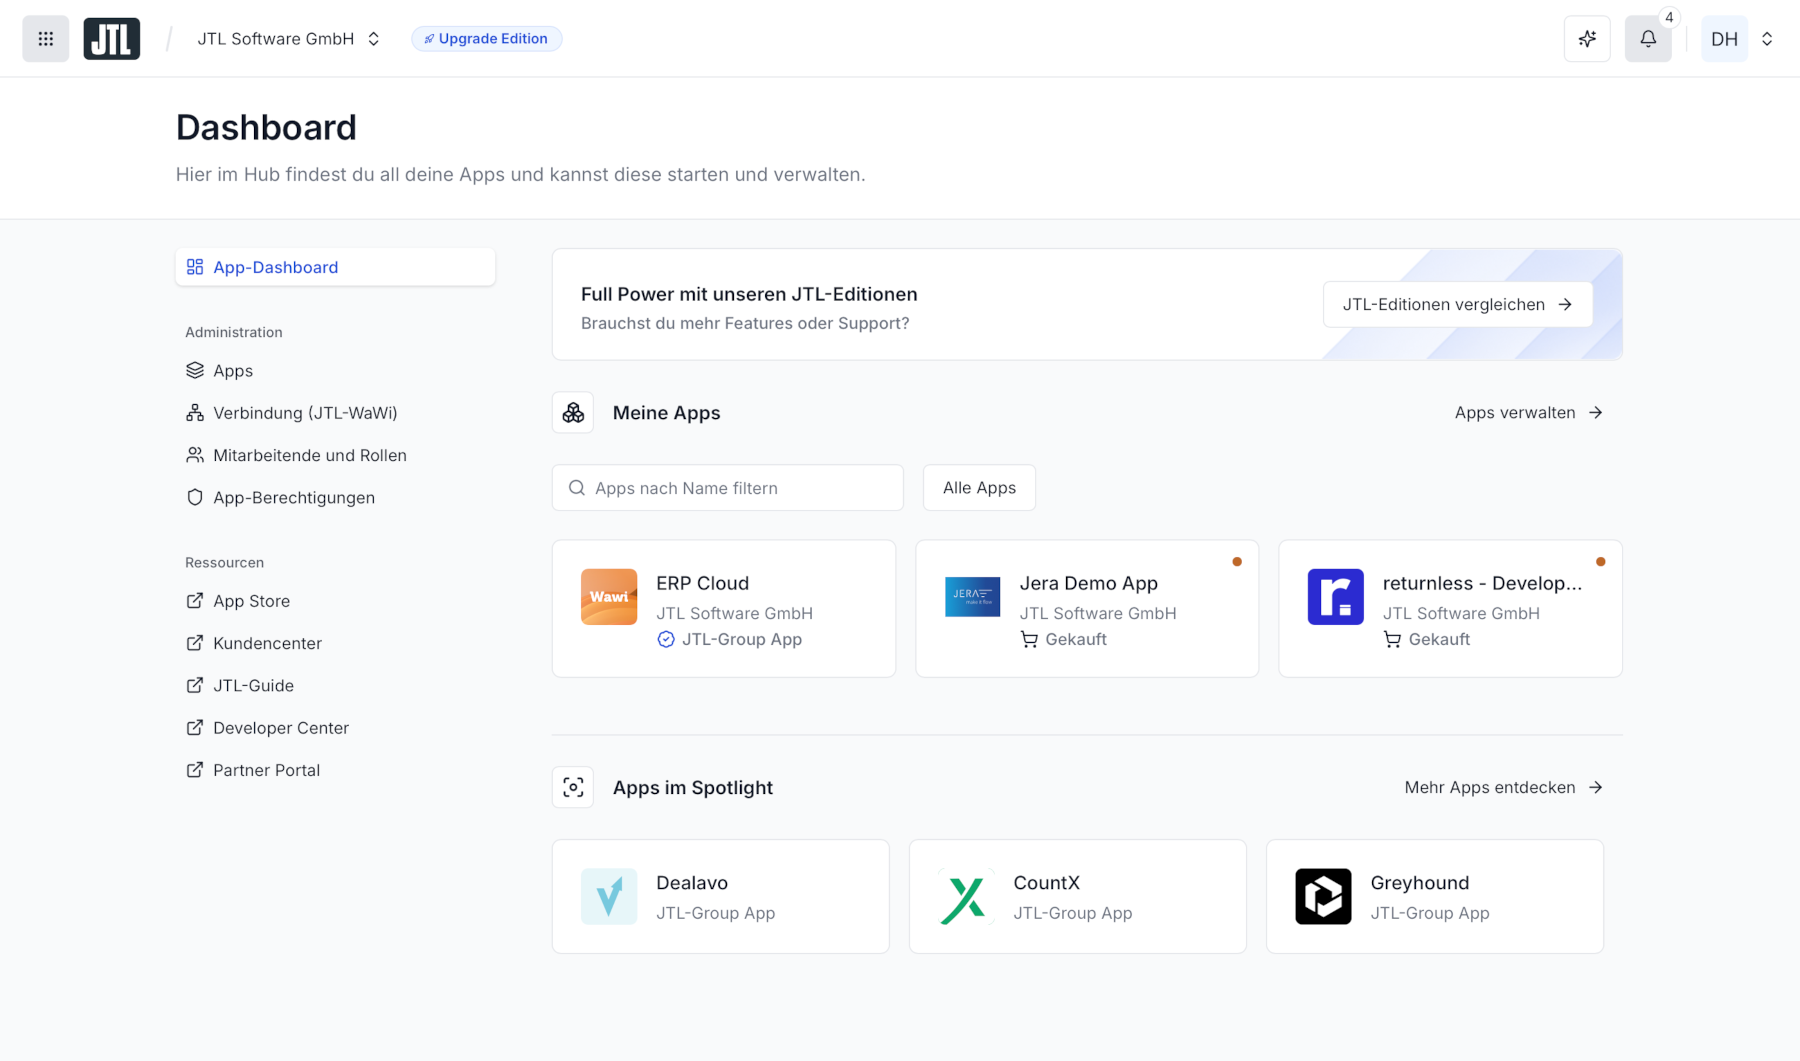Expand the Alle Apps filter selector
Image resolution: width=1800 pixels, height=1061 pixels.
click(x=978, y=487)
